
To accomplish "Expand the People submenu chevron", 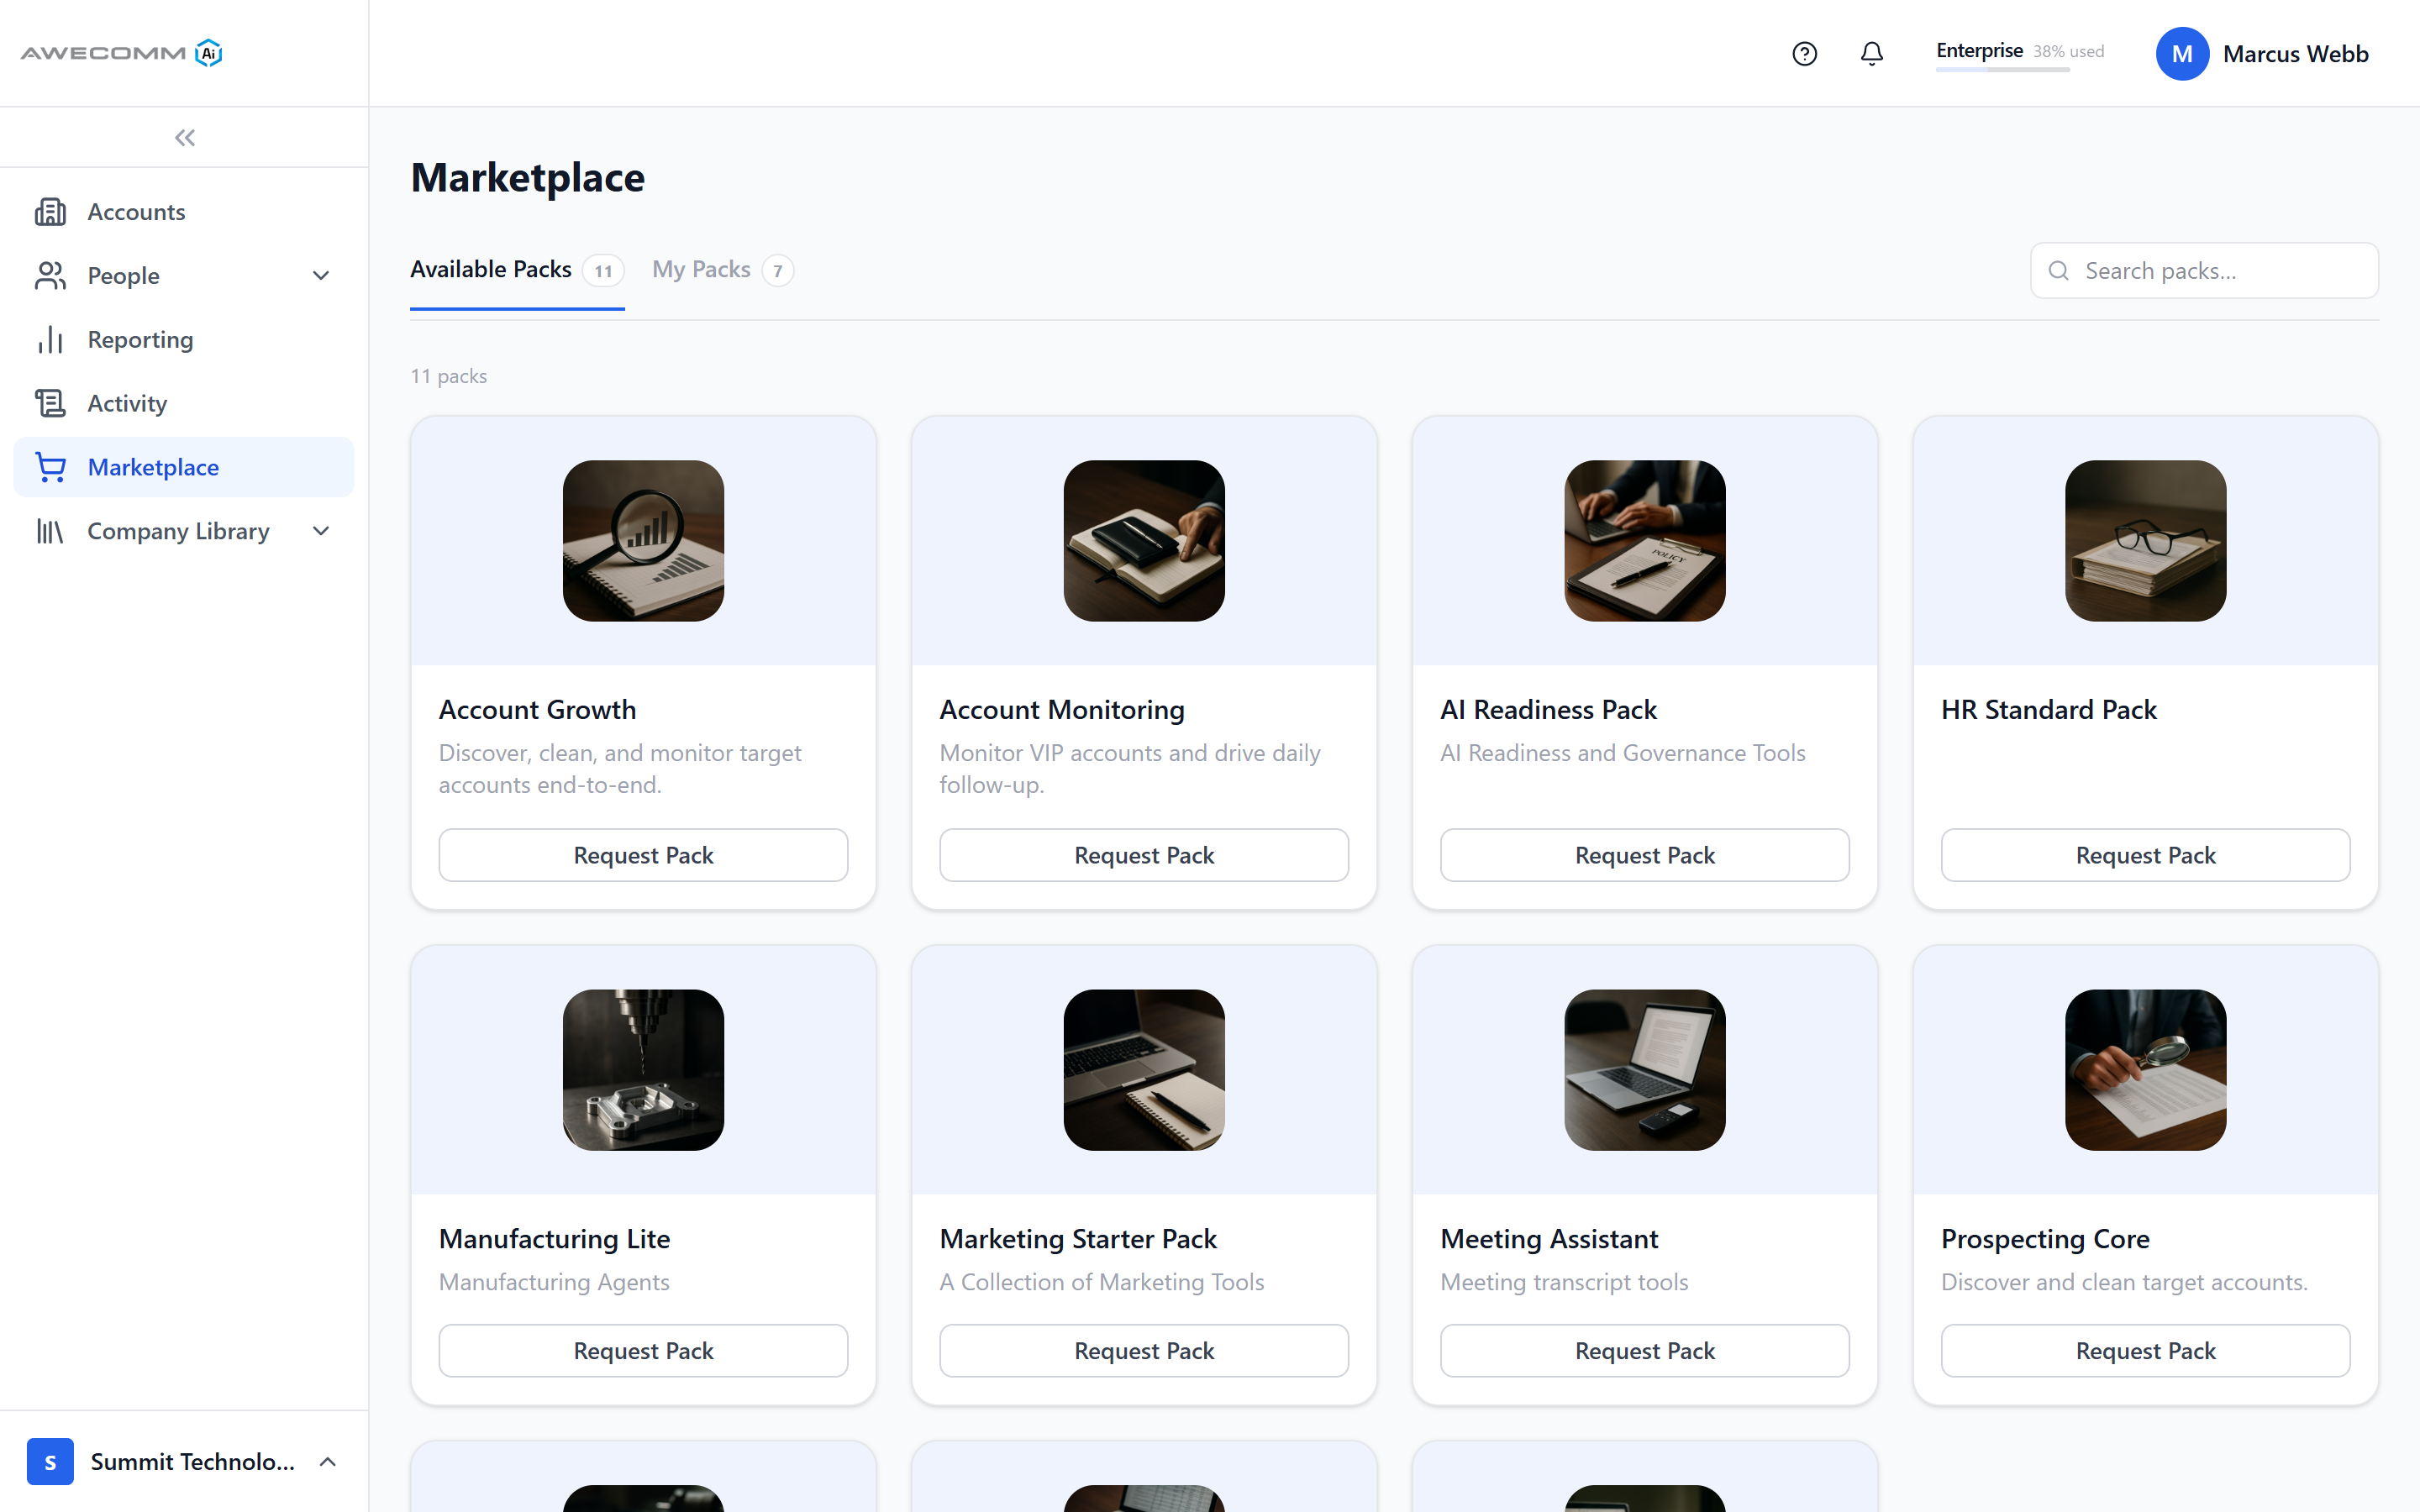I will [x=321, y=276].
